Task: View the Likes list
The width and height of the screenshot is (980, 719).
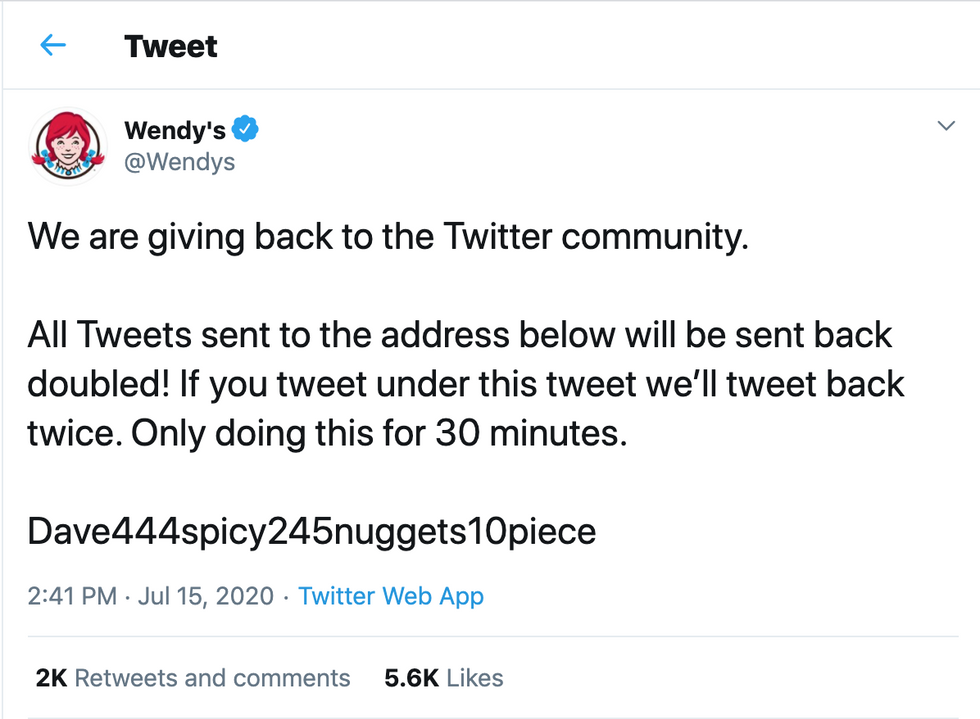Action: tap(474, 678)
